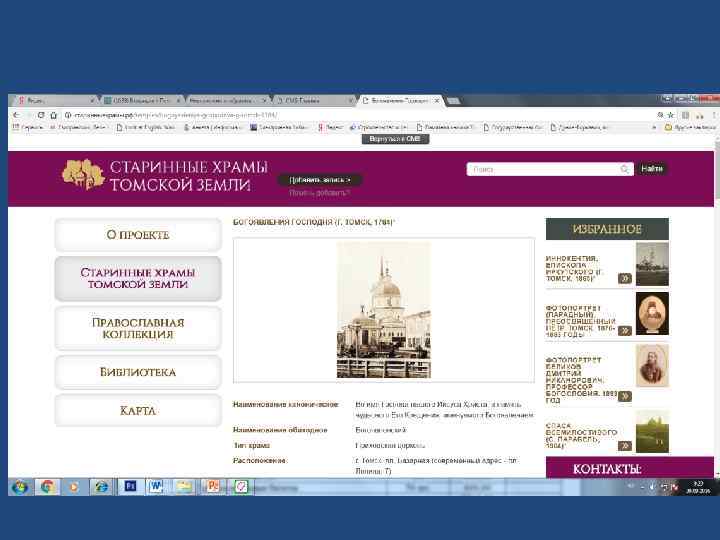Open Другие закладки bookmarks folder

click(690, 127)
